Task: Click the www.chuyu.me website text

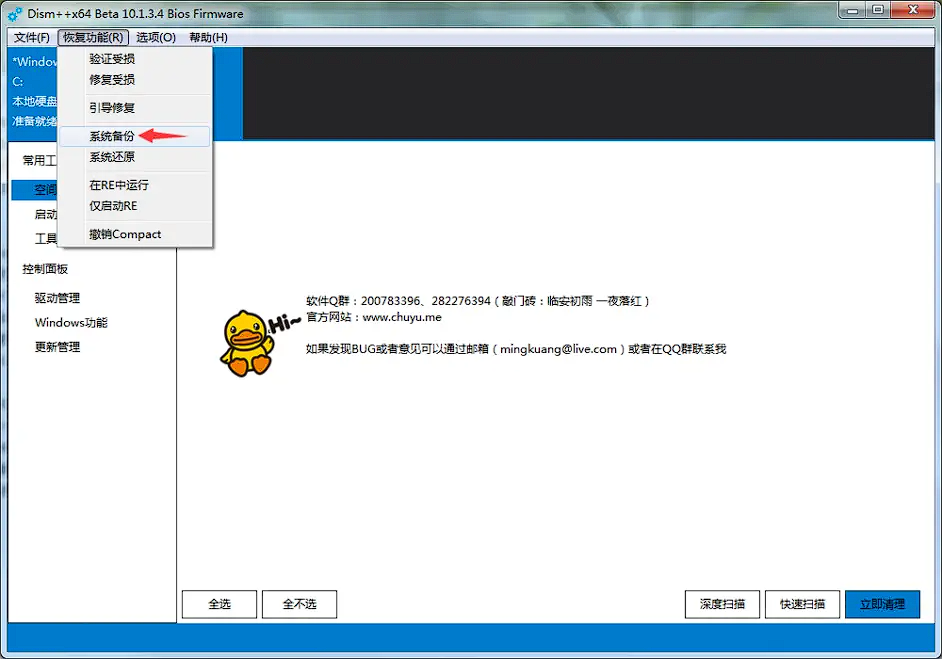Action: [x=402, y=317]
